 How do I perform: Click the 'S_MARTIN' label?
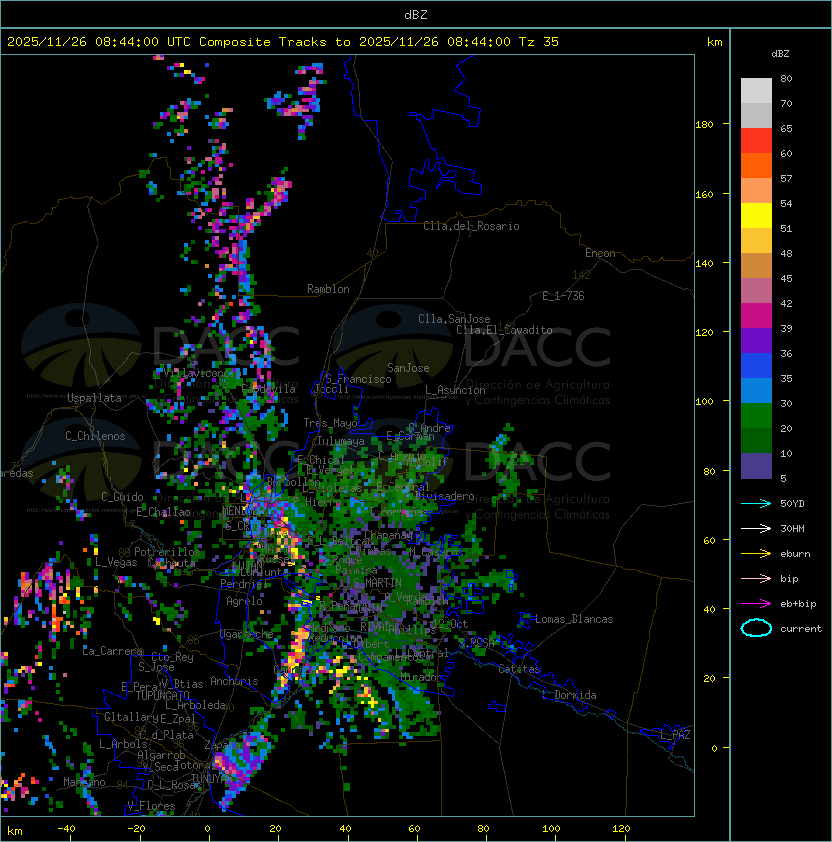pyautogui.click(x=378, y=582)
